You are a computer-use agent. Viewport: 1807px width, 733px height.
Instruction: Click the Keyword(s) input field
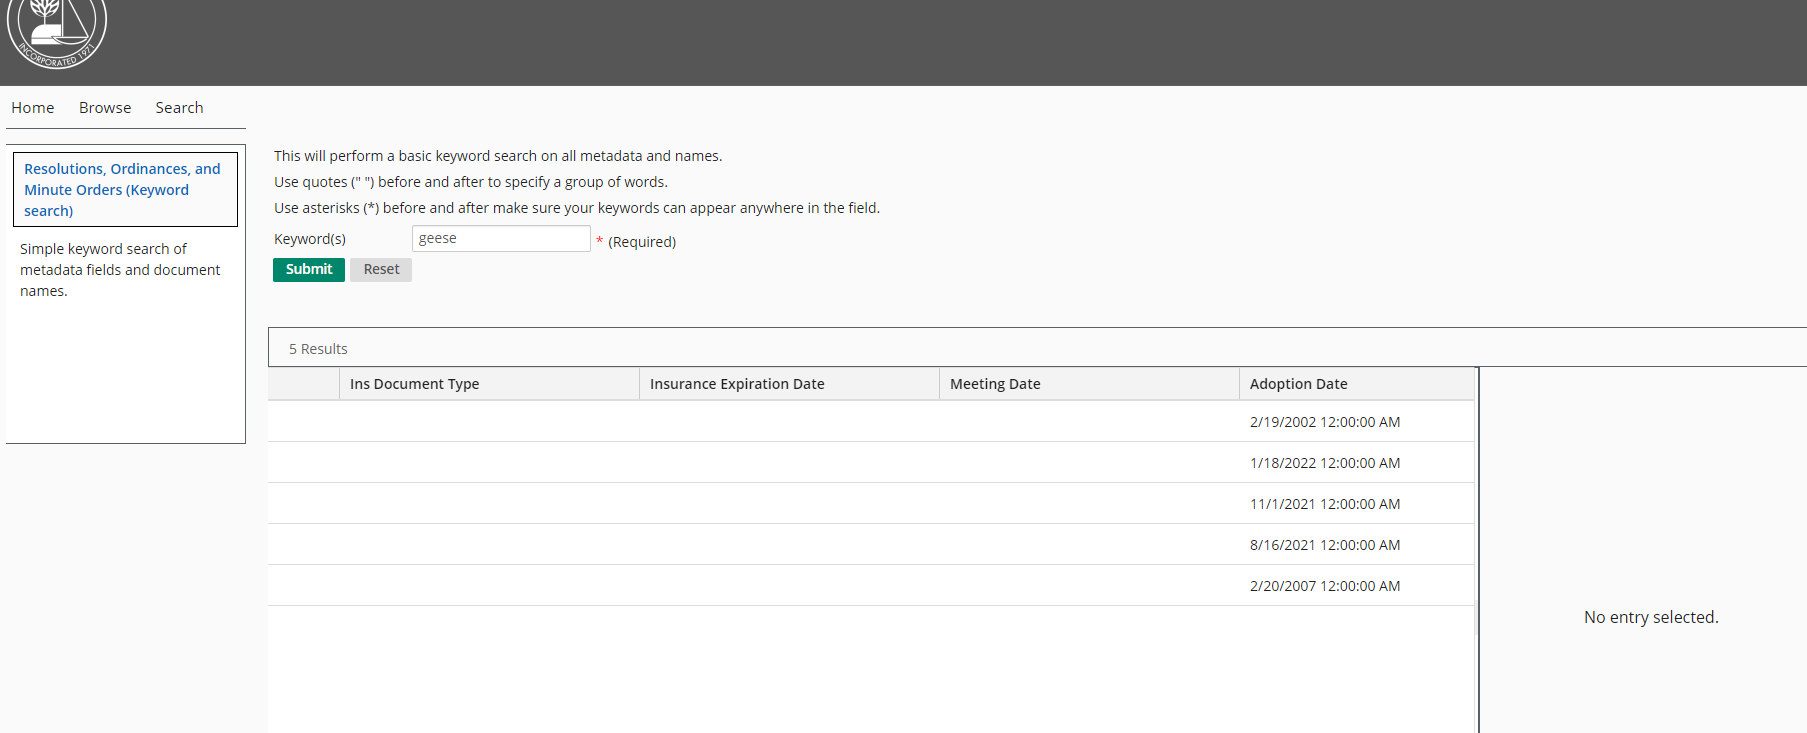click(x=500, y=239)
